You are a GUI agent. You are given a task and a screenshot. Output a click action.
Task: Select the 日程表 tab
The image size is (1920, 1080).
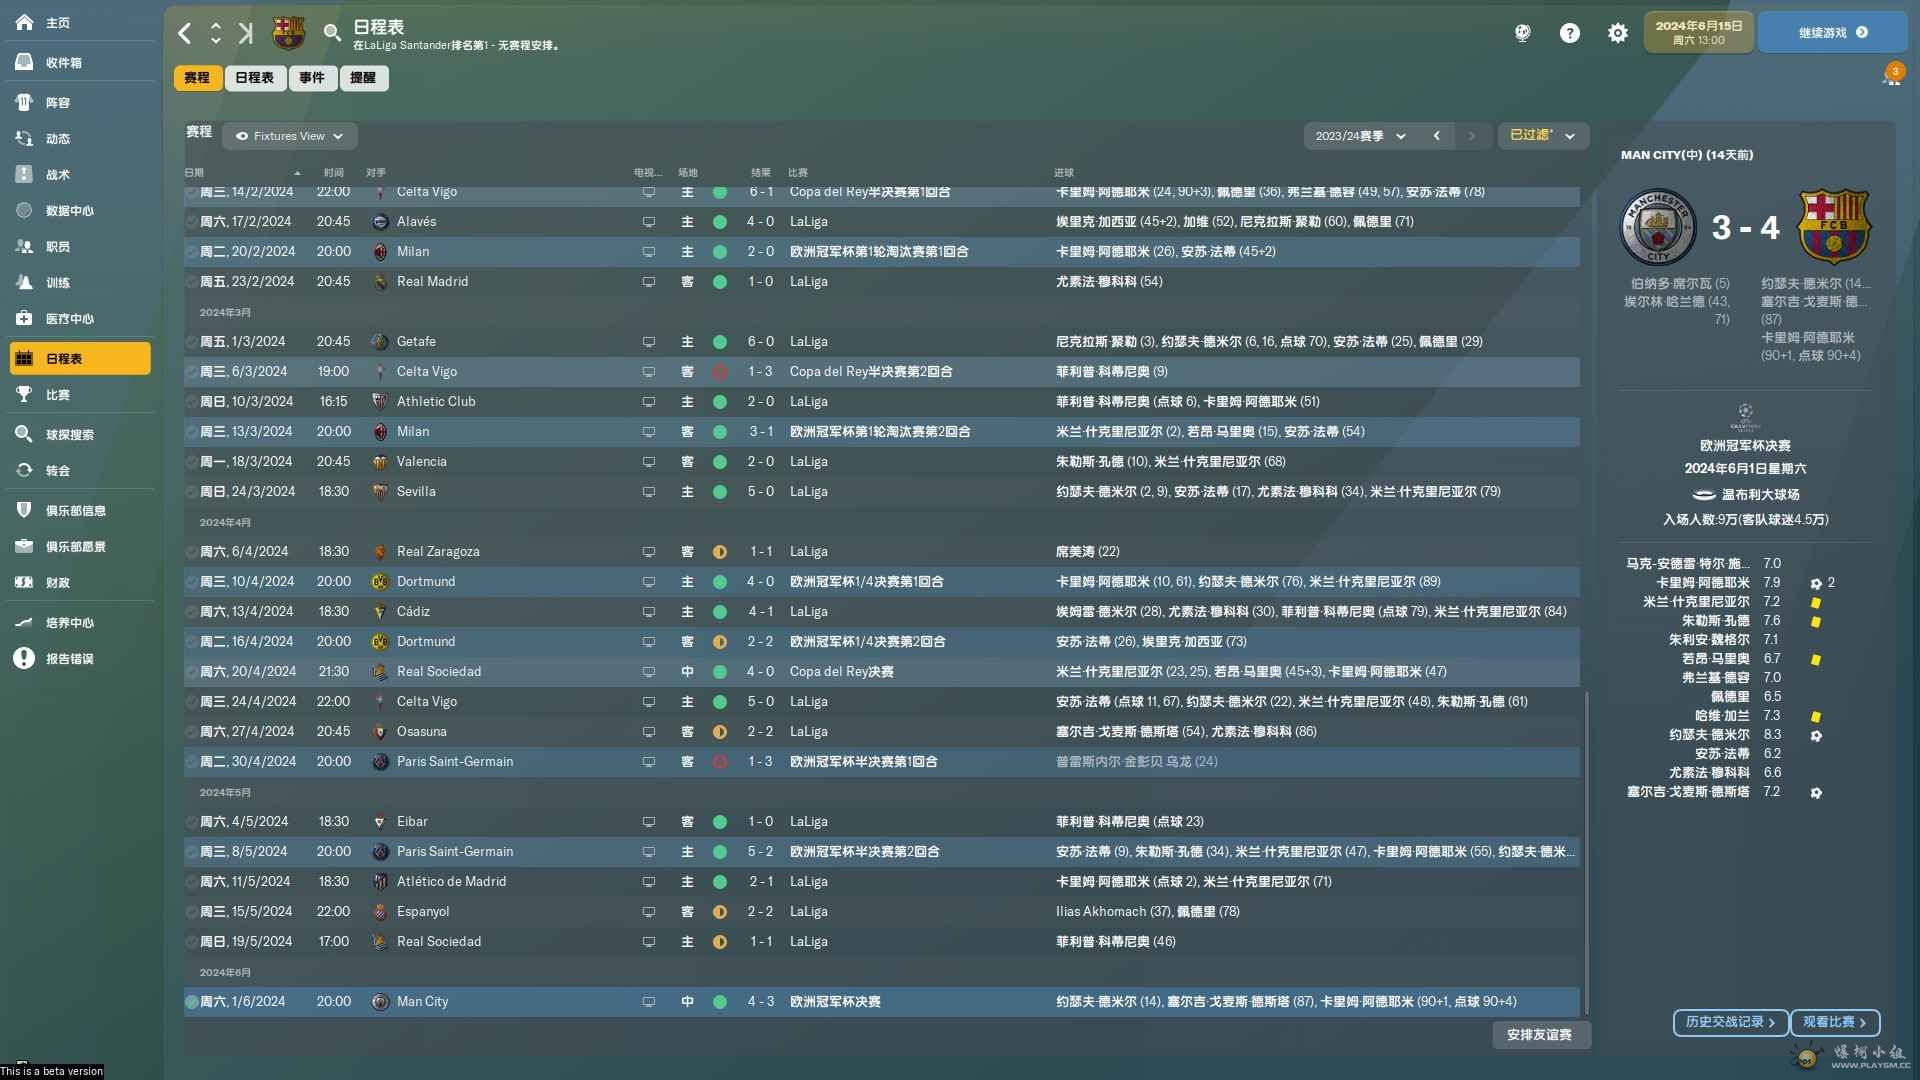pyautogui.click(x=255, y=78)
